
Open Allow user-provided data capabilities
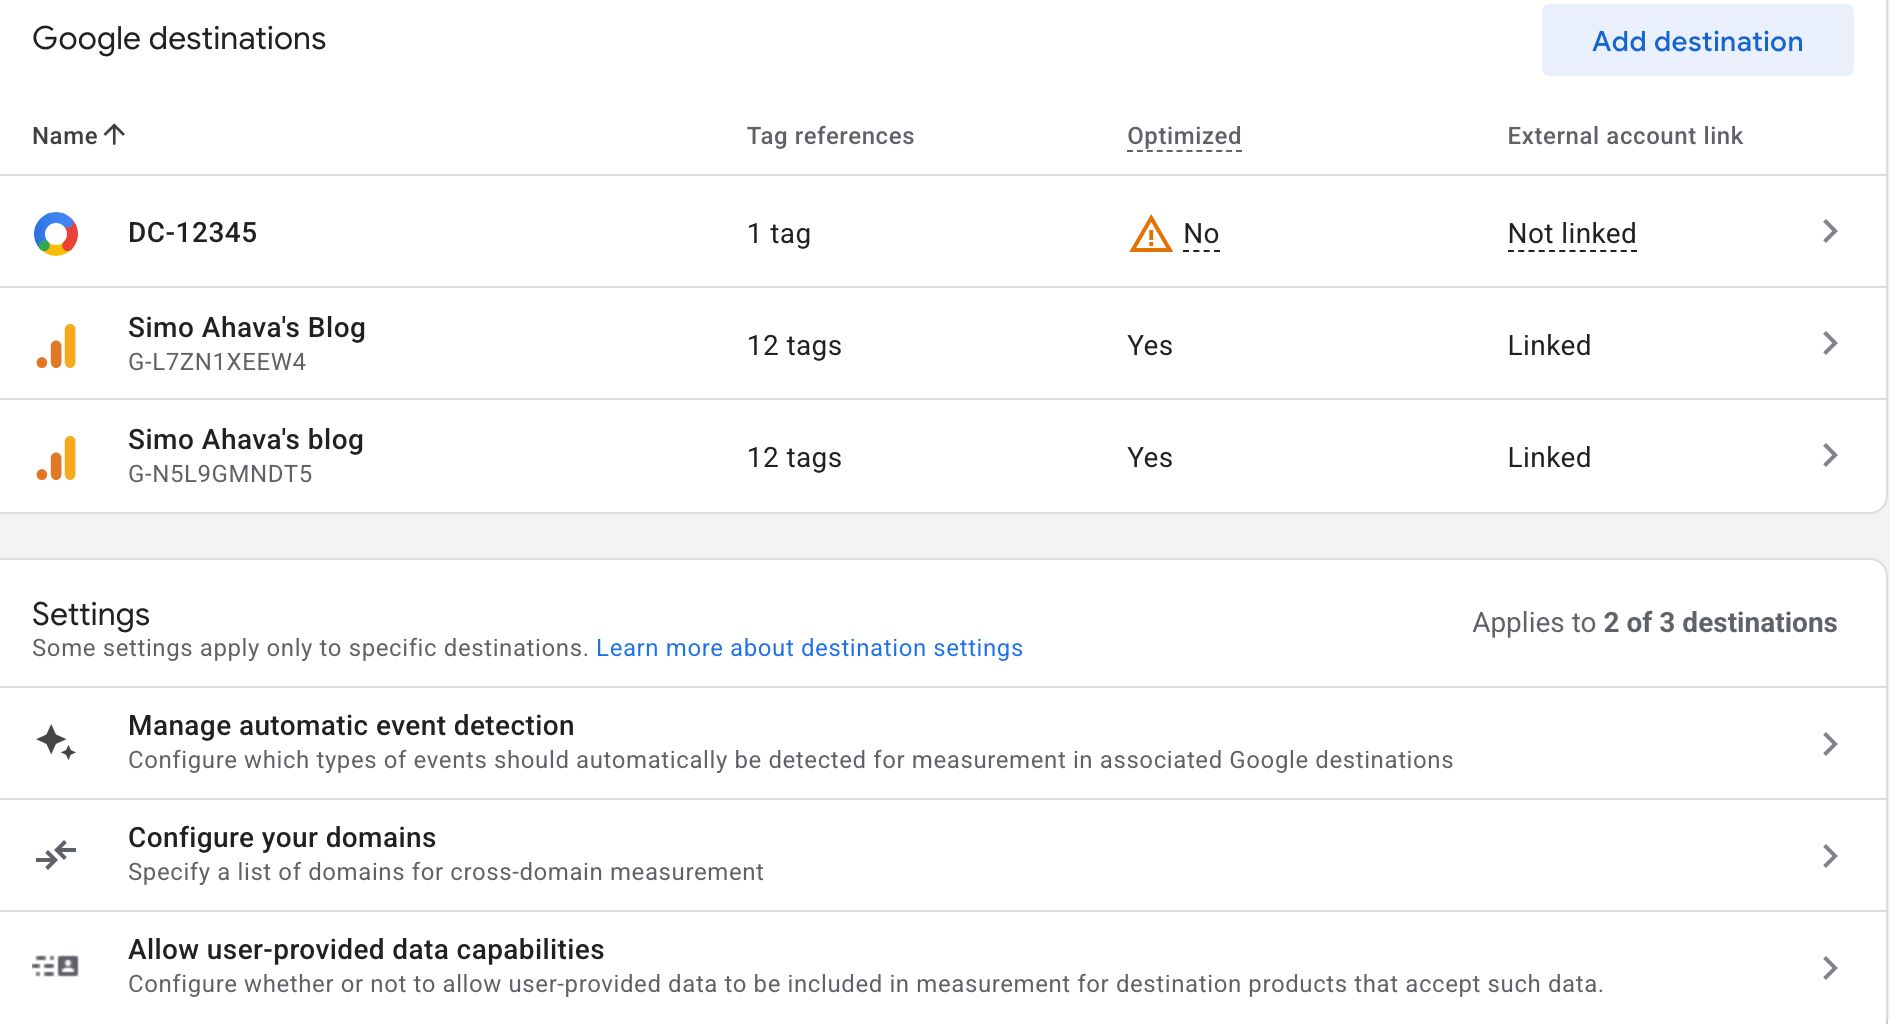[x=944, y=967]
